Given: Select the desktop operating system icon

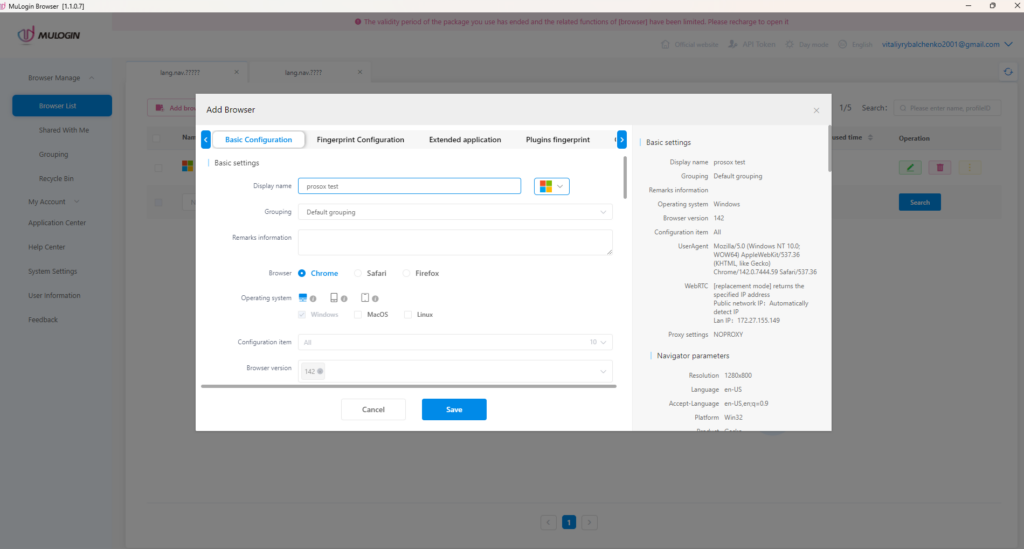Looking at the screenshot, I should tap(303, 297).
